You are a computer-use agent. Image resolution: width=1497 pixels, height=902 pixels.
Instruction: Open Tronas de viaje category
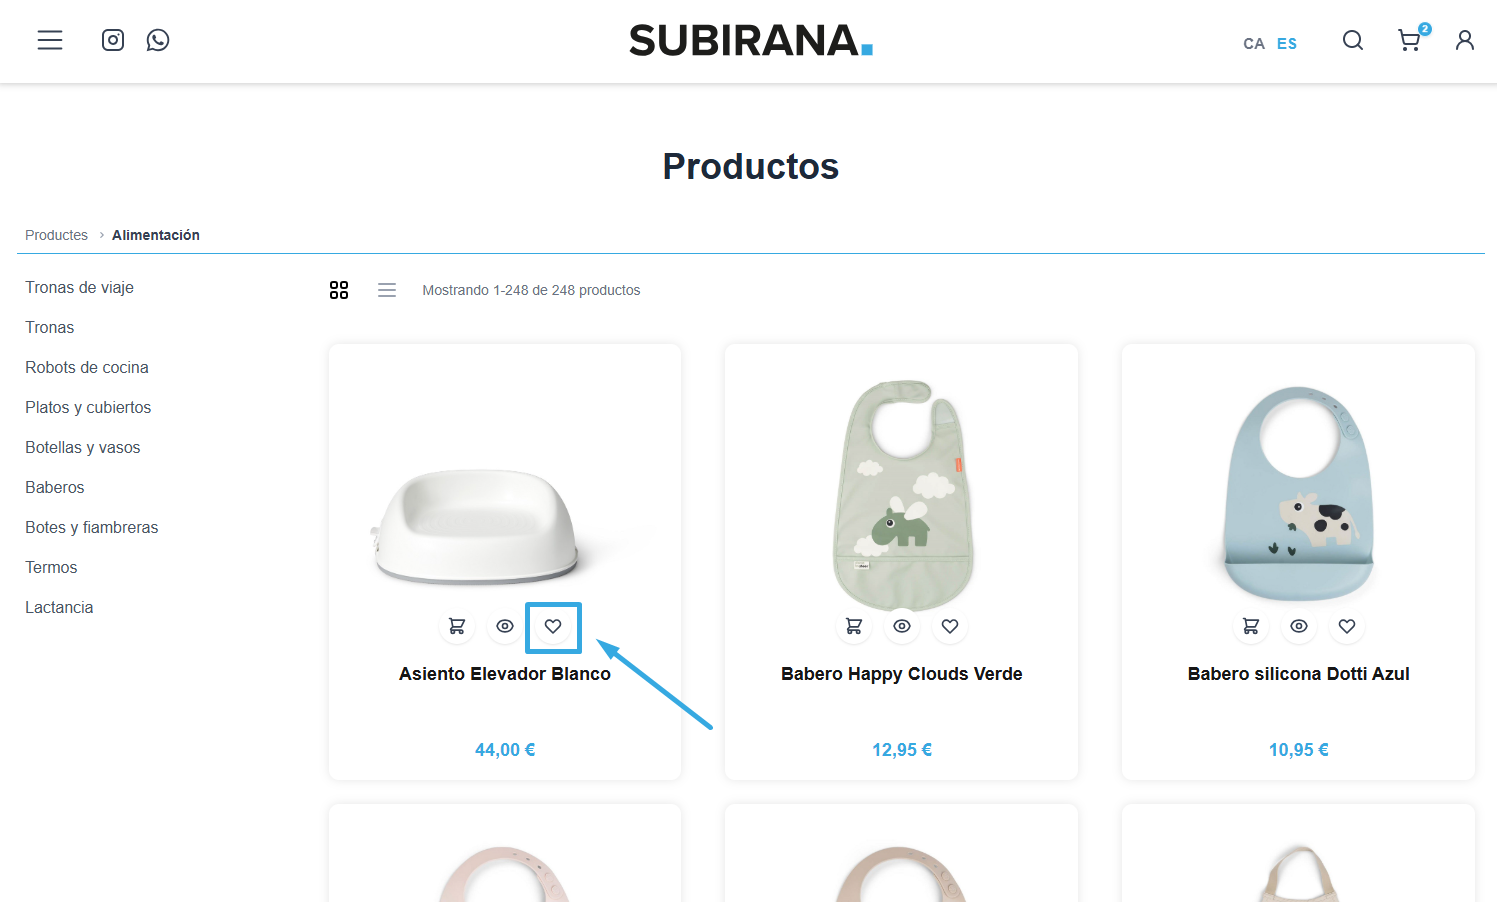[79, 287]
